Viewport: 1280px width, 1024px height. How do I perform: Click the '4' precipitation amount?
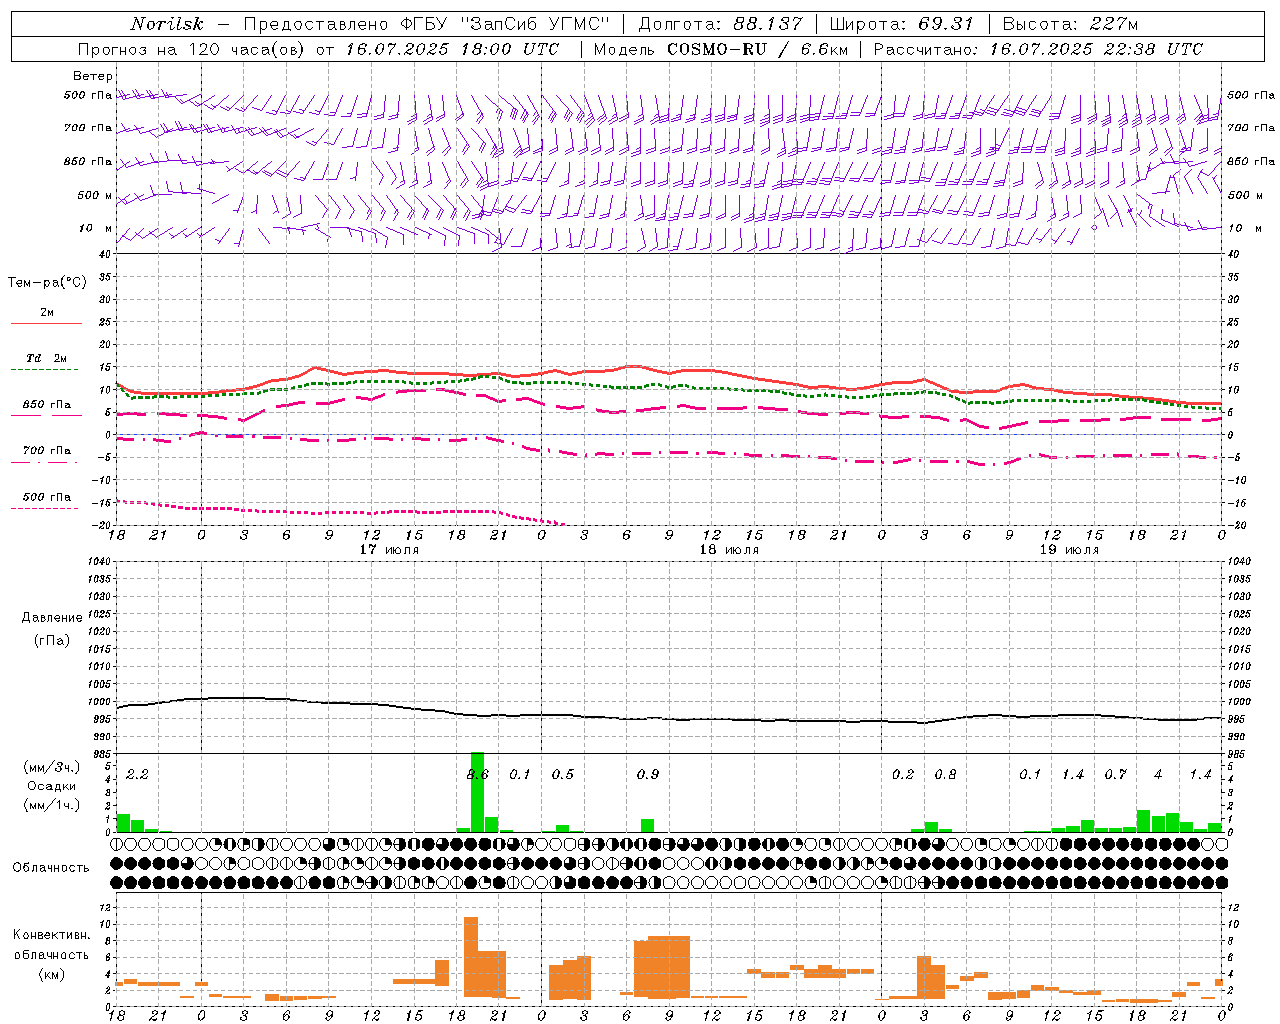1158,774
